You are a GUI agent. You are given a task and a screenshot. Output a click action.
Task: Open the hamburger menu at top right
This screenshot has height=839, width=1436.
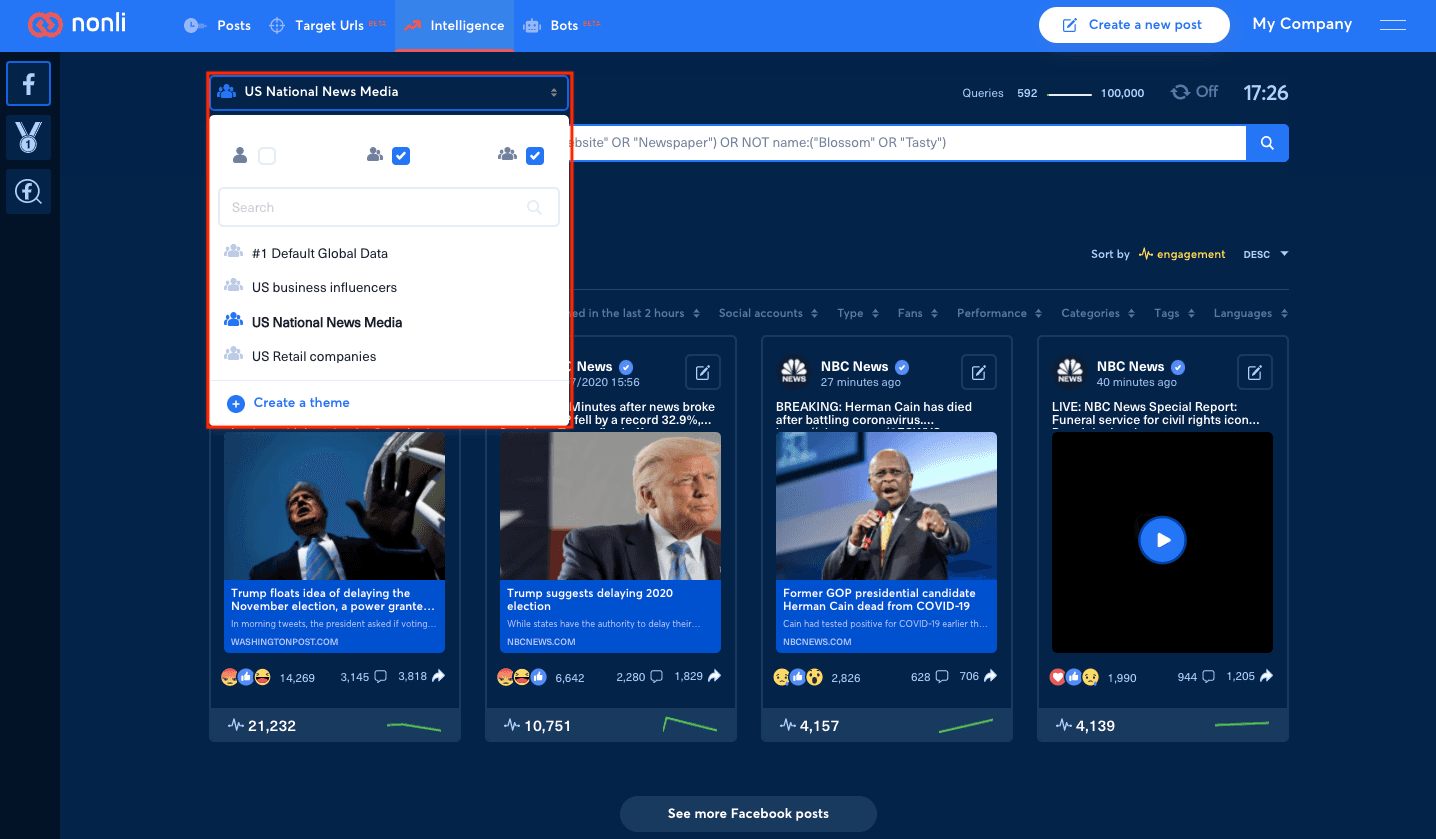(1393, 25)
